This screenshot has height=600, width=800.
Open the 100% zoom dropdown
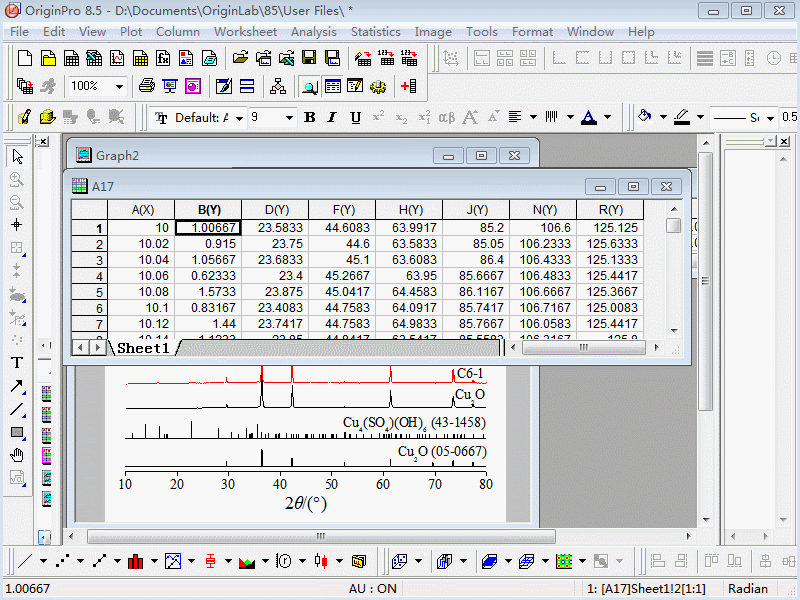(x=118, y=87)
